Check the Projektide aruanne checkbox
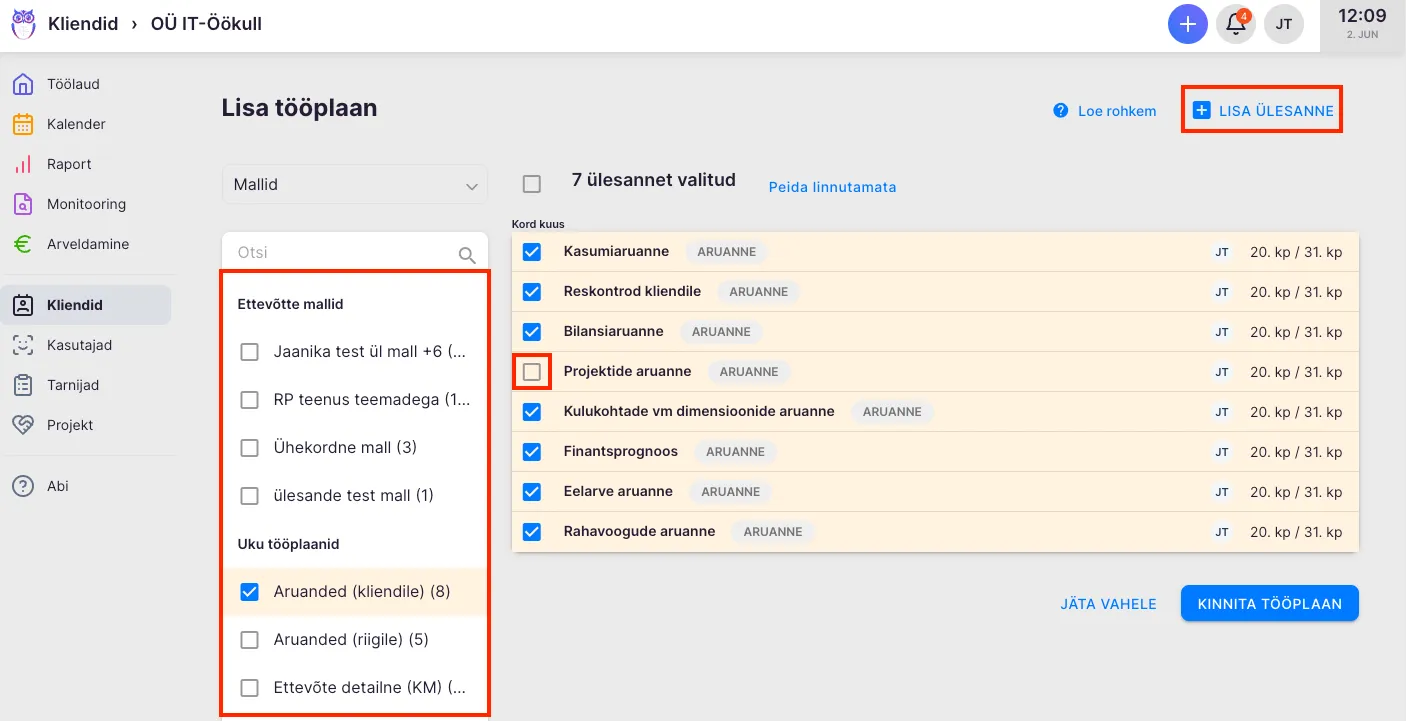1406x721 pixels. 532,372
